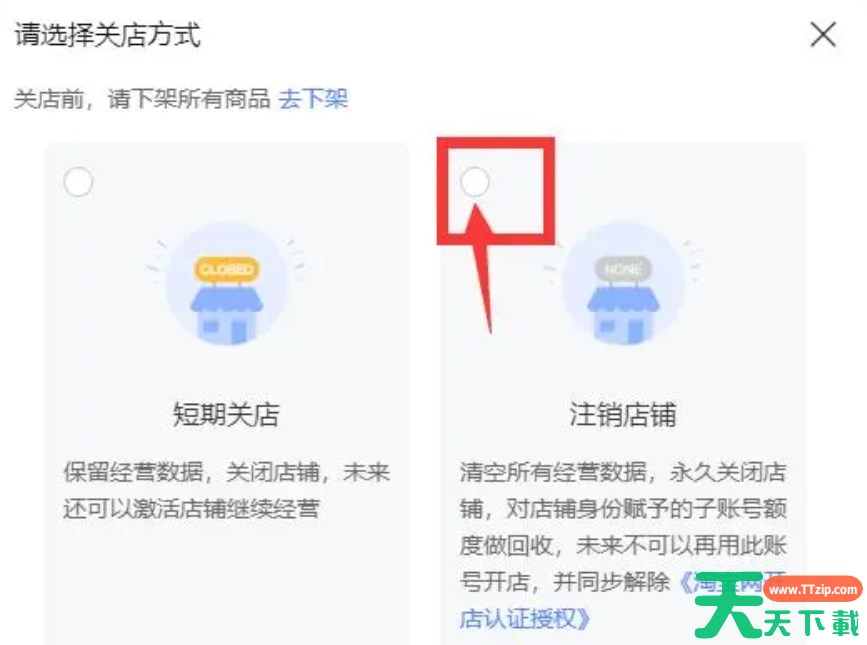
Task: Select the 短期关店 radio button
Action: (x=78, y=182)
